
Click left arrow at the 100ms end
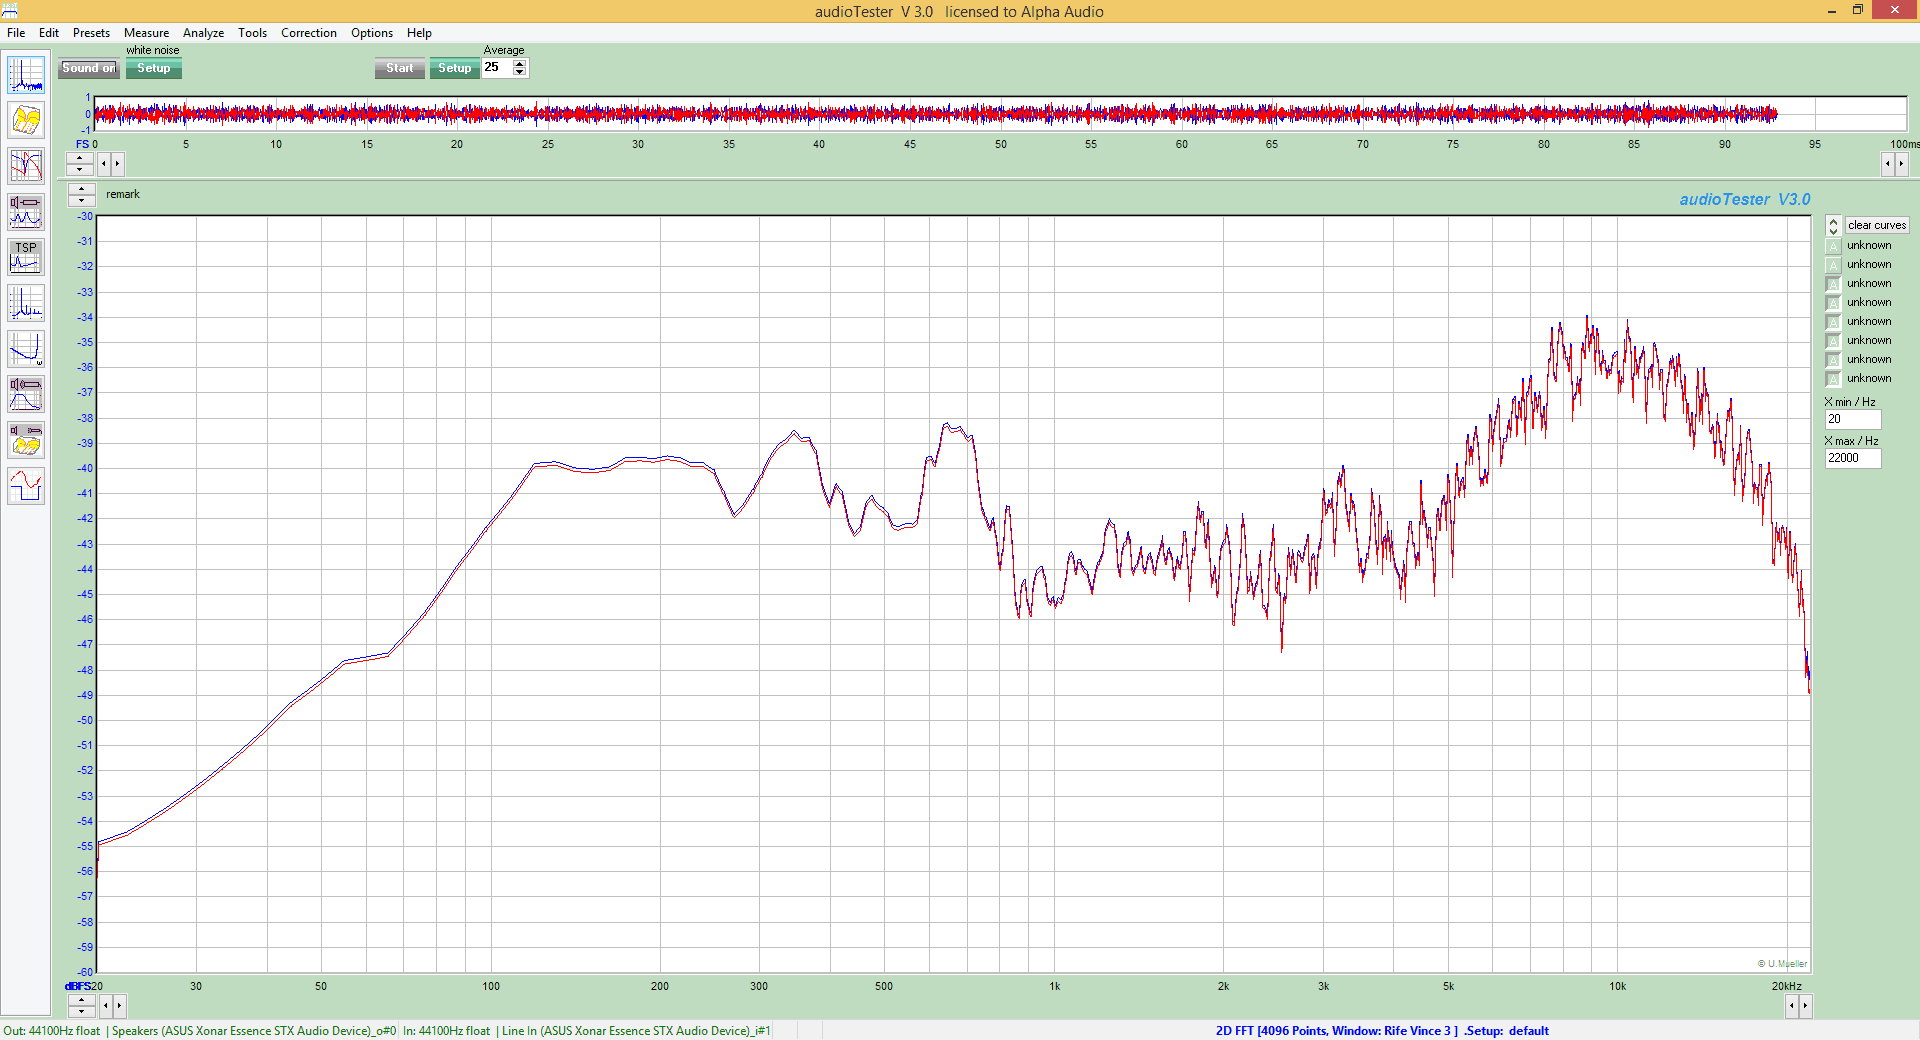coord(1888,163)
